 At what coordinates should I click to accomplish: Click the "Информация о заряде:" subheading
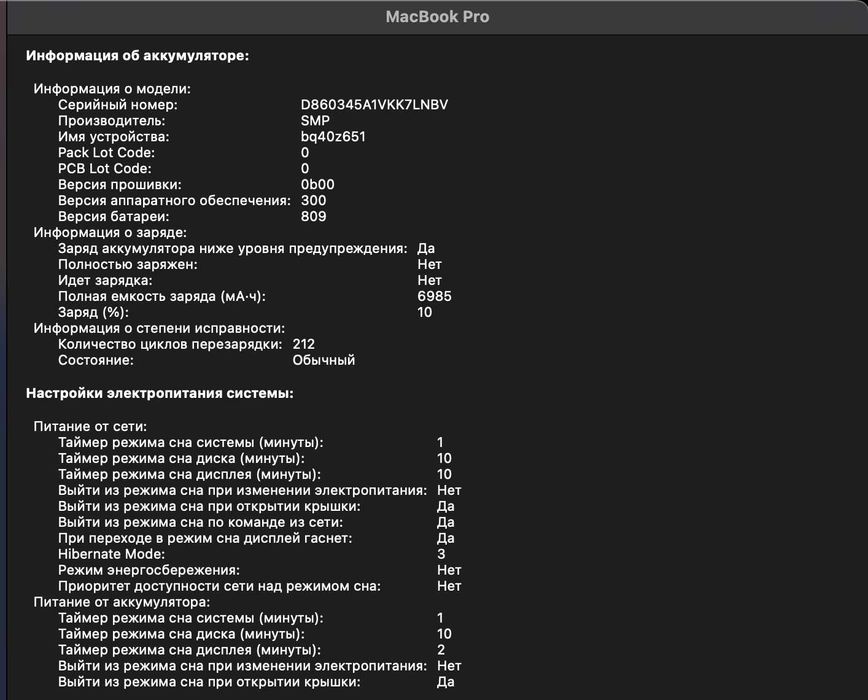110,232
